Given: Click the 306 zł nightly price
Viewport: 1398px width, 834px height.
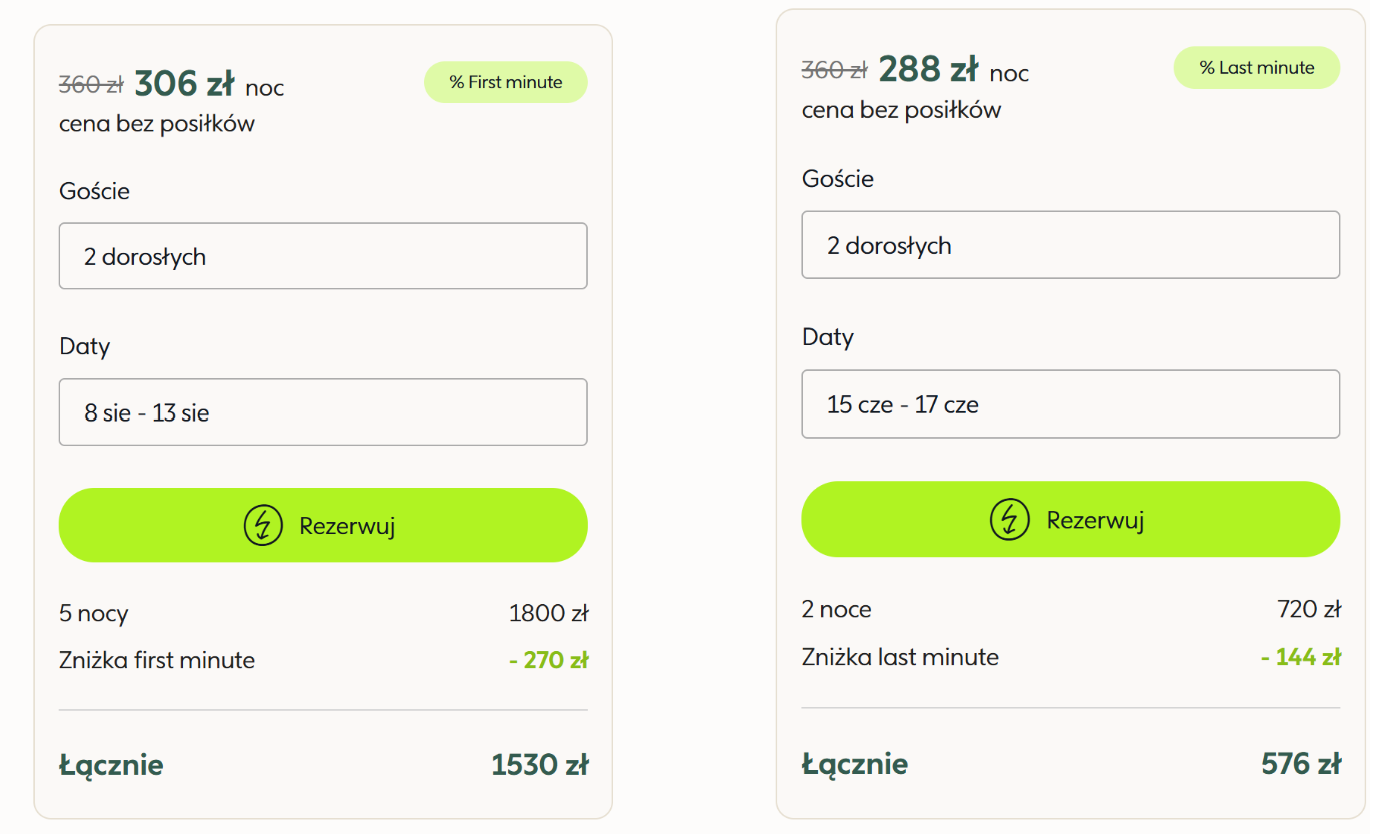Looking at the screenshot, I should click(x=184, y=84).
